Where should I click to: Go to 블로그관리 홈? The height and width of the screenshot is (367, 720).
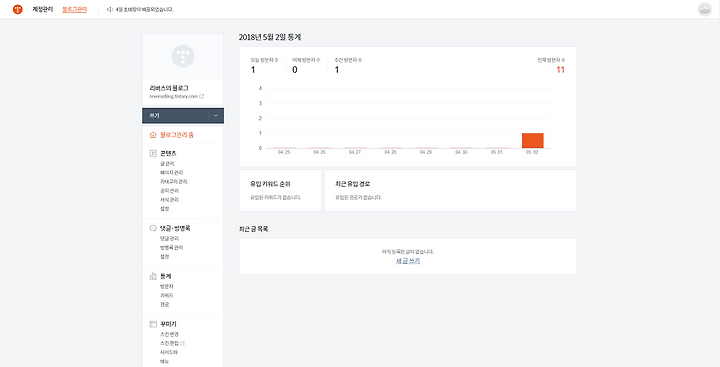(177, 135)
